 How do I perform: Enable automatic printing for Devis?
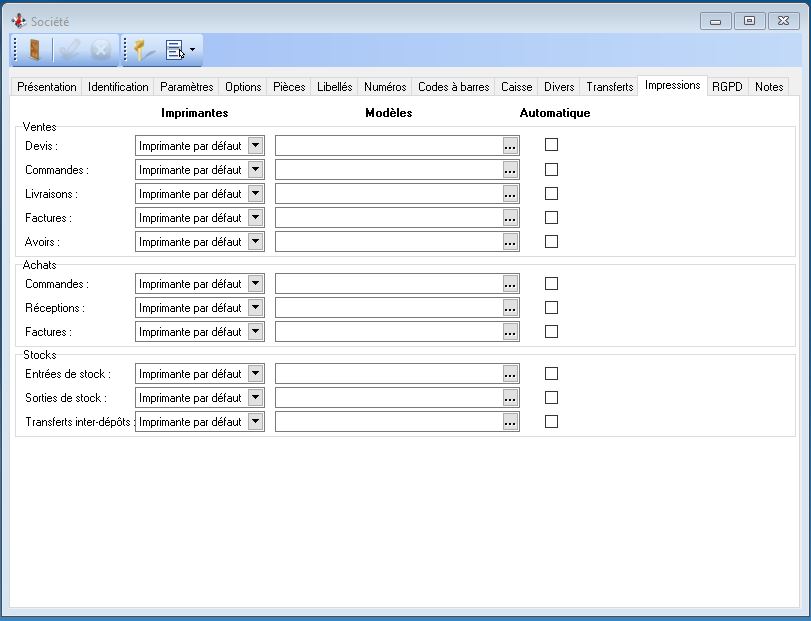551,145
